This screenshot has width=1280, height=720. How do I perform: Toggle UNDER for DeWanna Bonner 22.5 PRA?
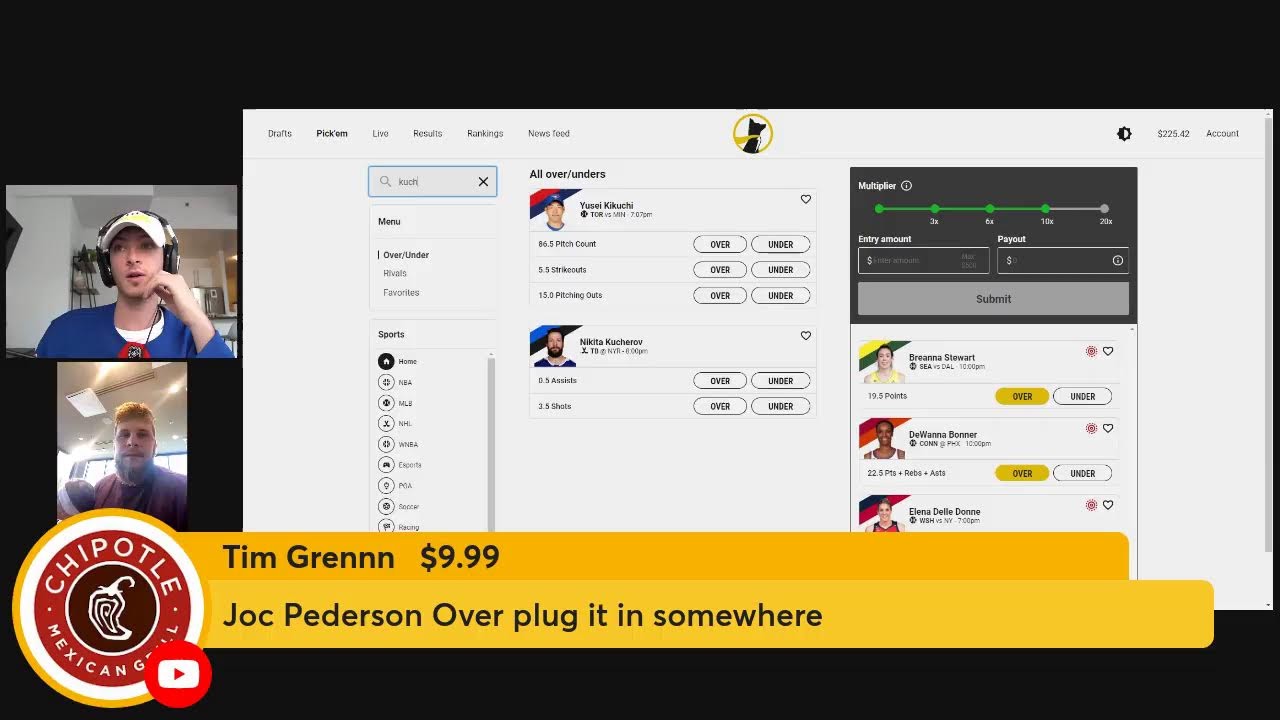tap(1083, 473)
